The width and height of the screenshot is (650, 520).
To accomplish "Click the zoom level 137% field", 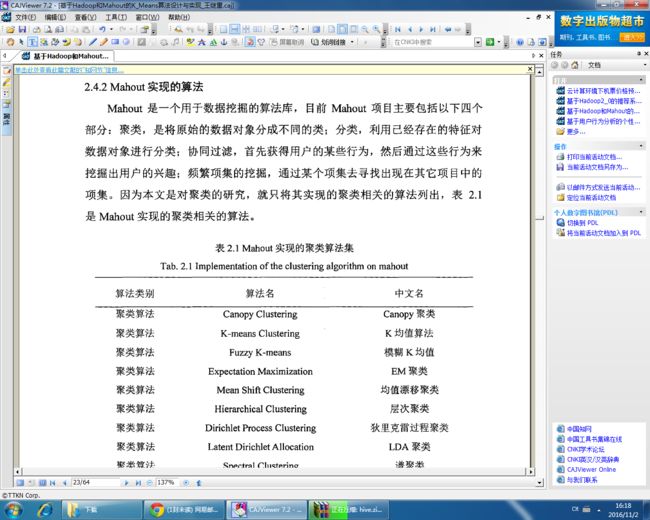I will 167,482.
